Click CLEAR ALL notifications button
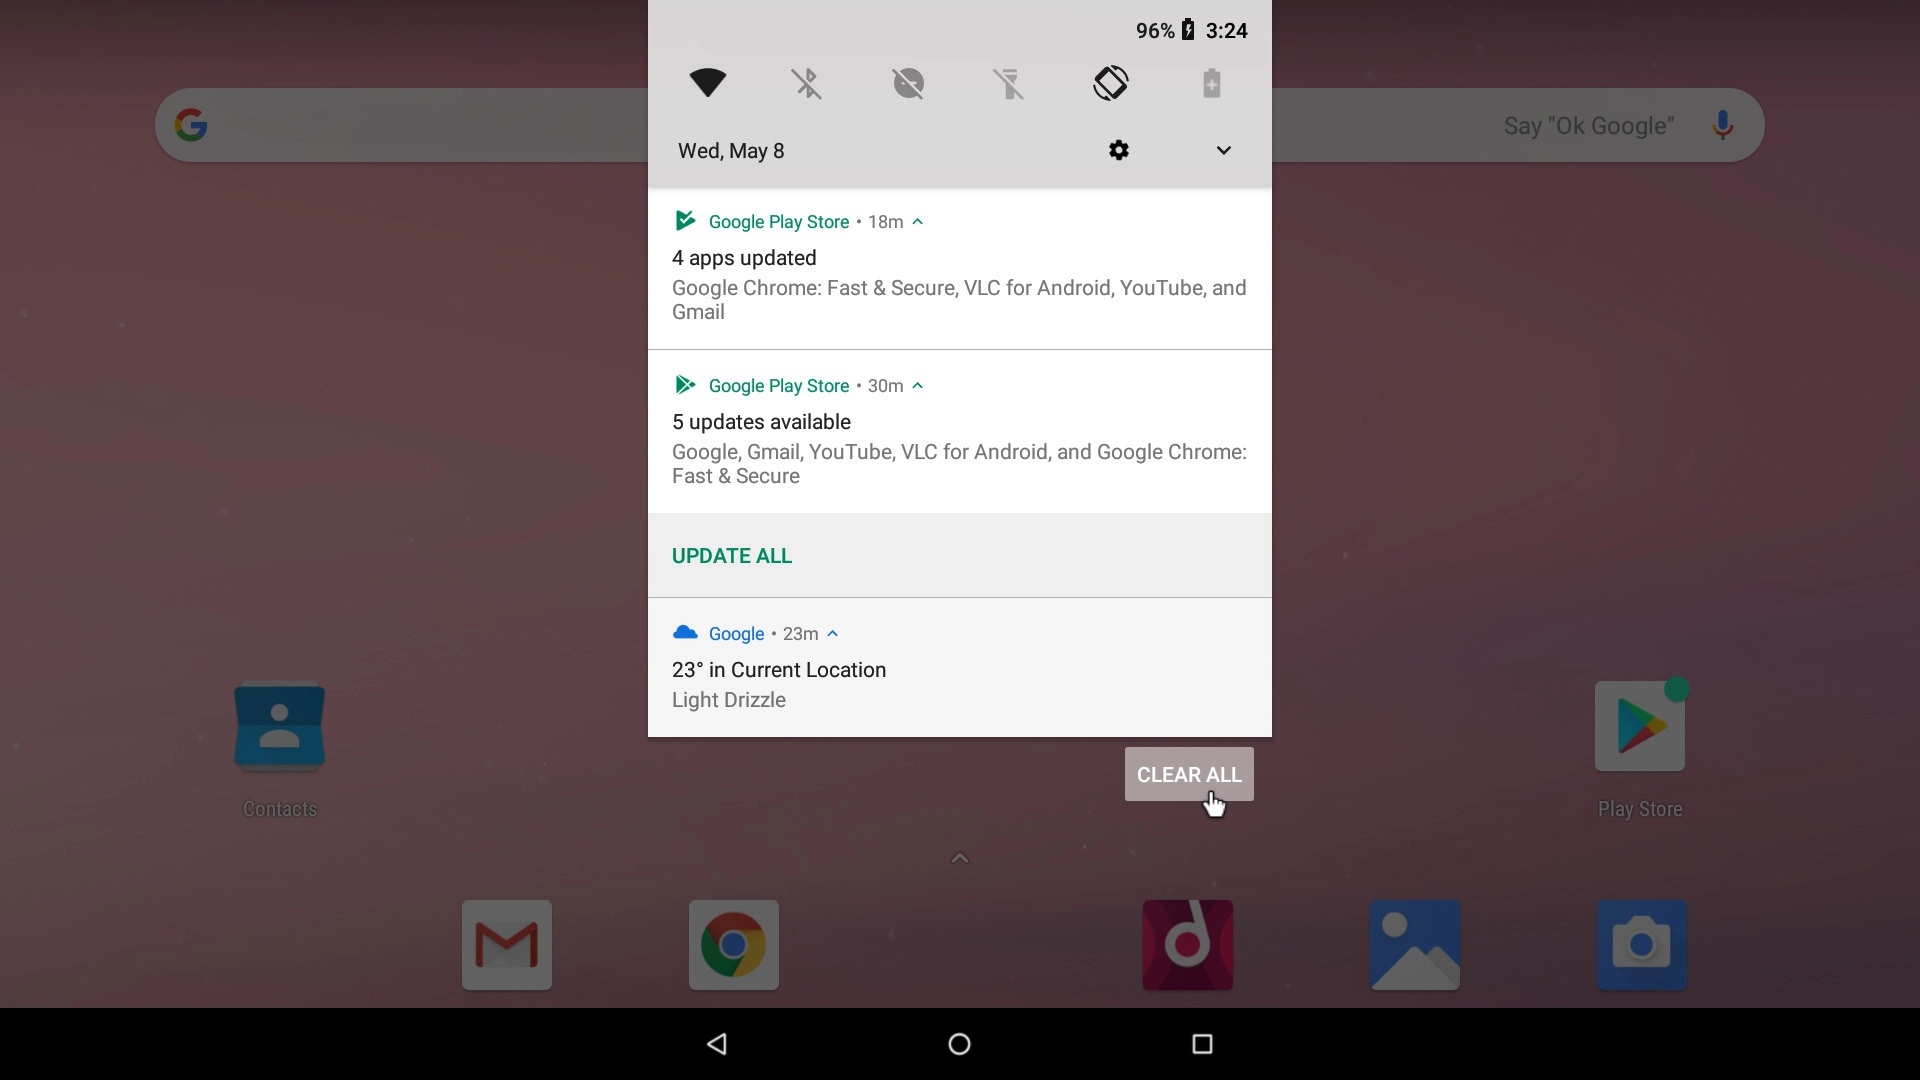The height and width of the screenshot is (1080, 1920). click(x=1188, y=774)
